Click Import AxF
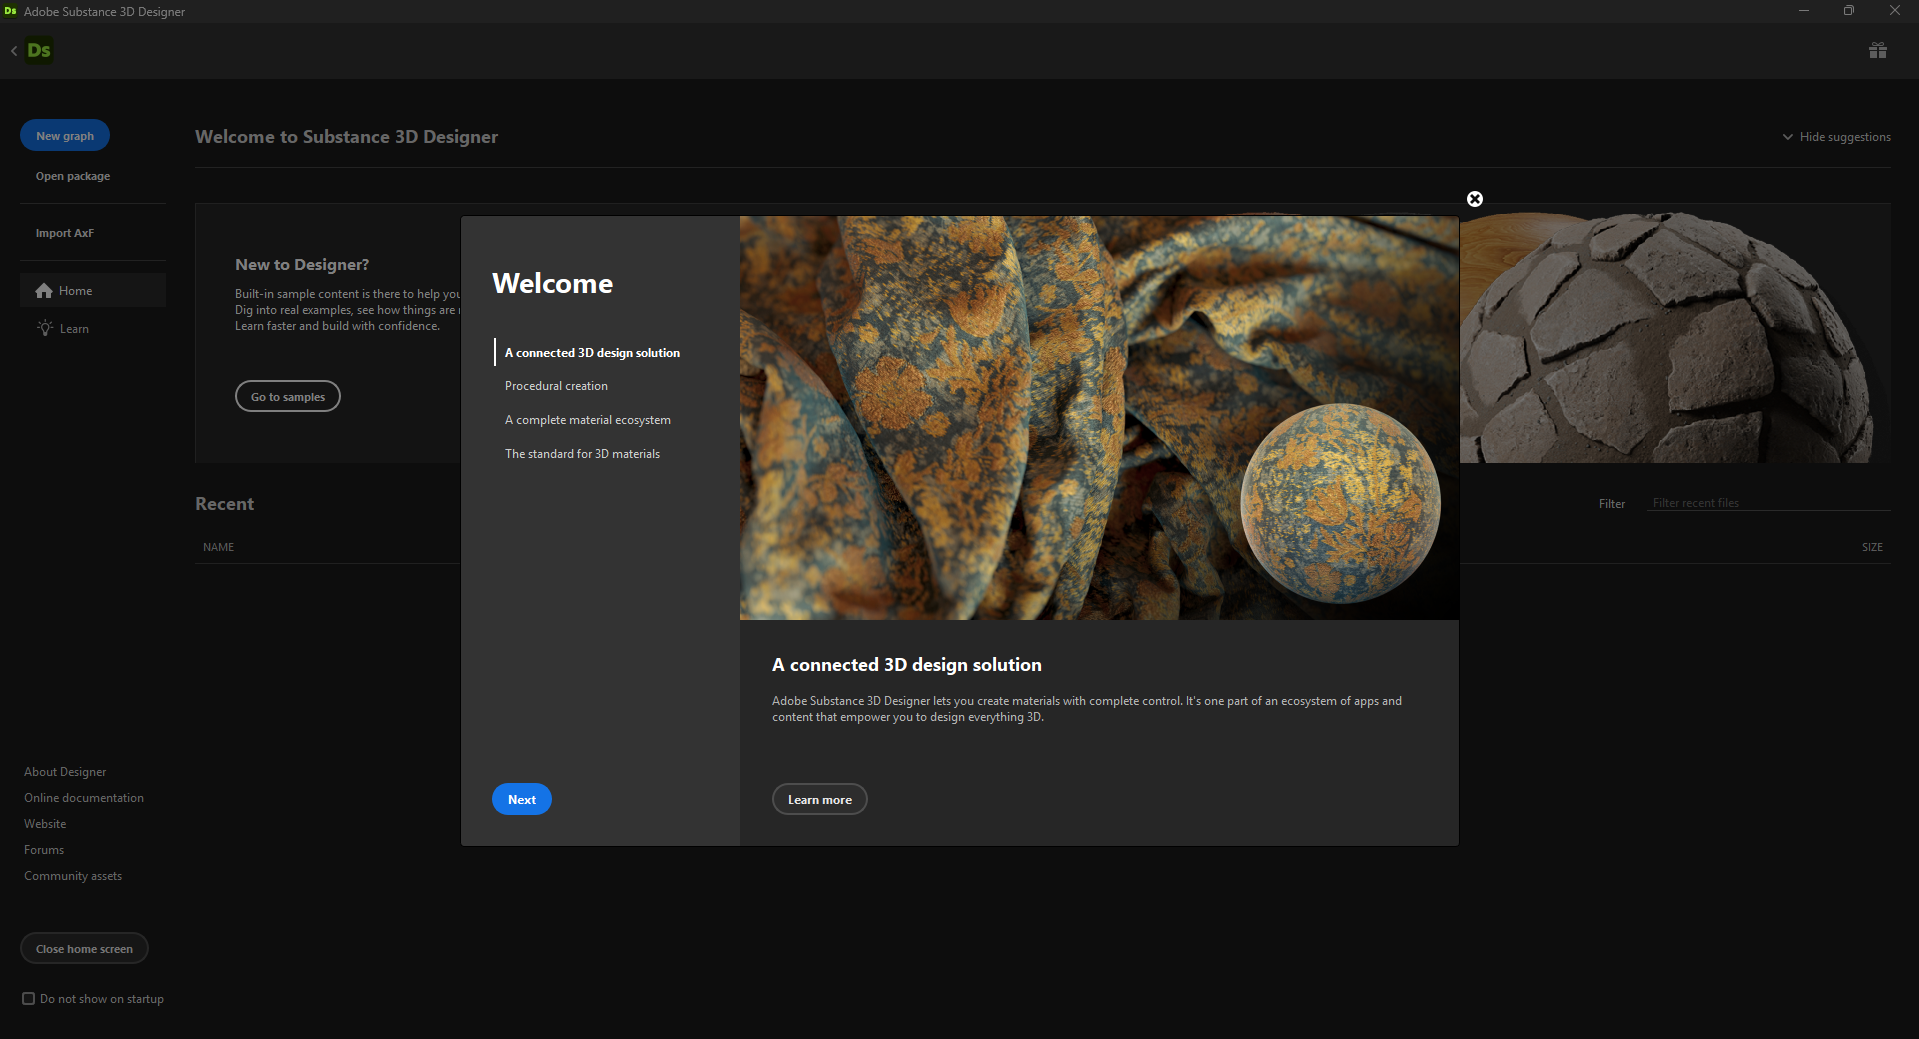Viewport: 1919px width, 1039px height. click(x=65, y=233)
